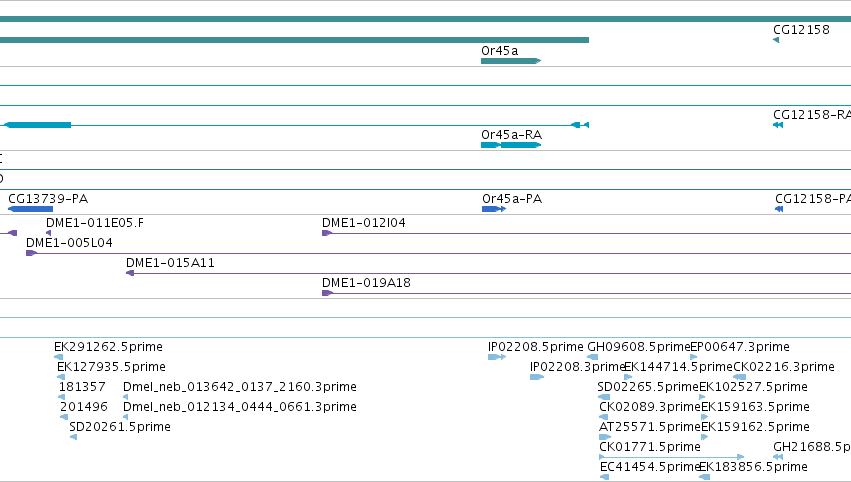
Task: Click the 181357 feature label
Action: tap(82, 387)
